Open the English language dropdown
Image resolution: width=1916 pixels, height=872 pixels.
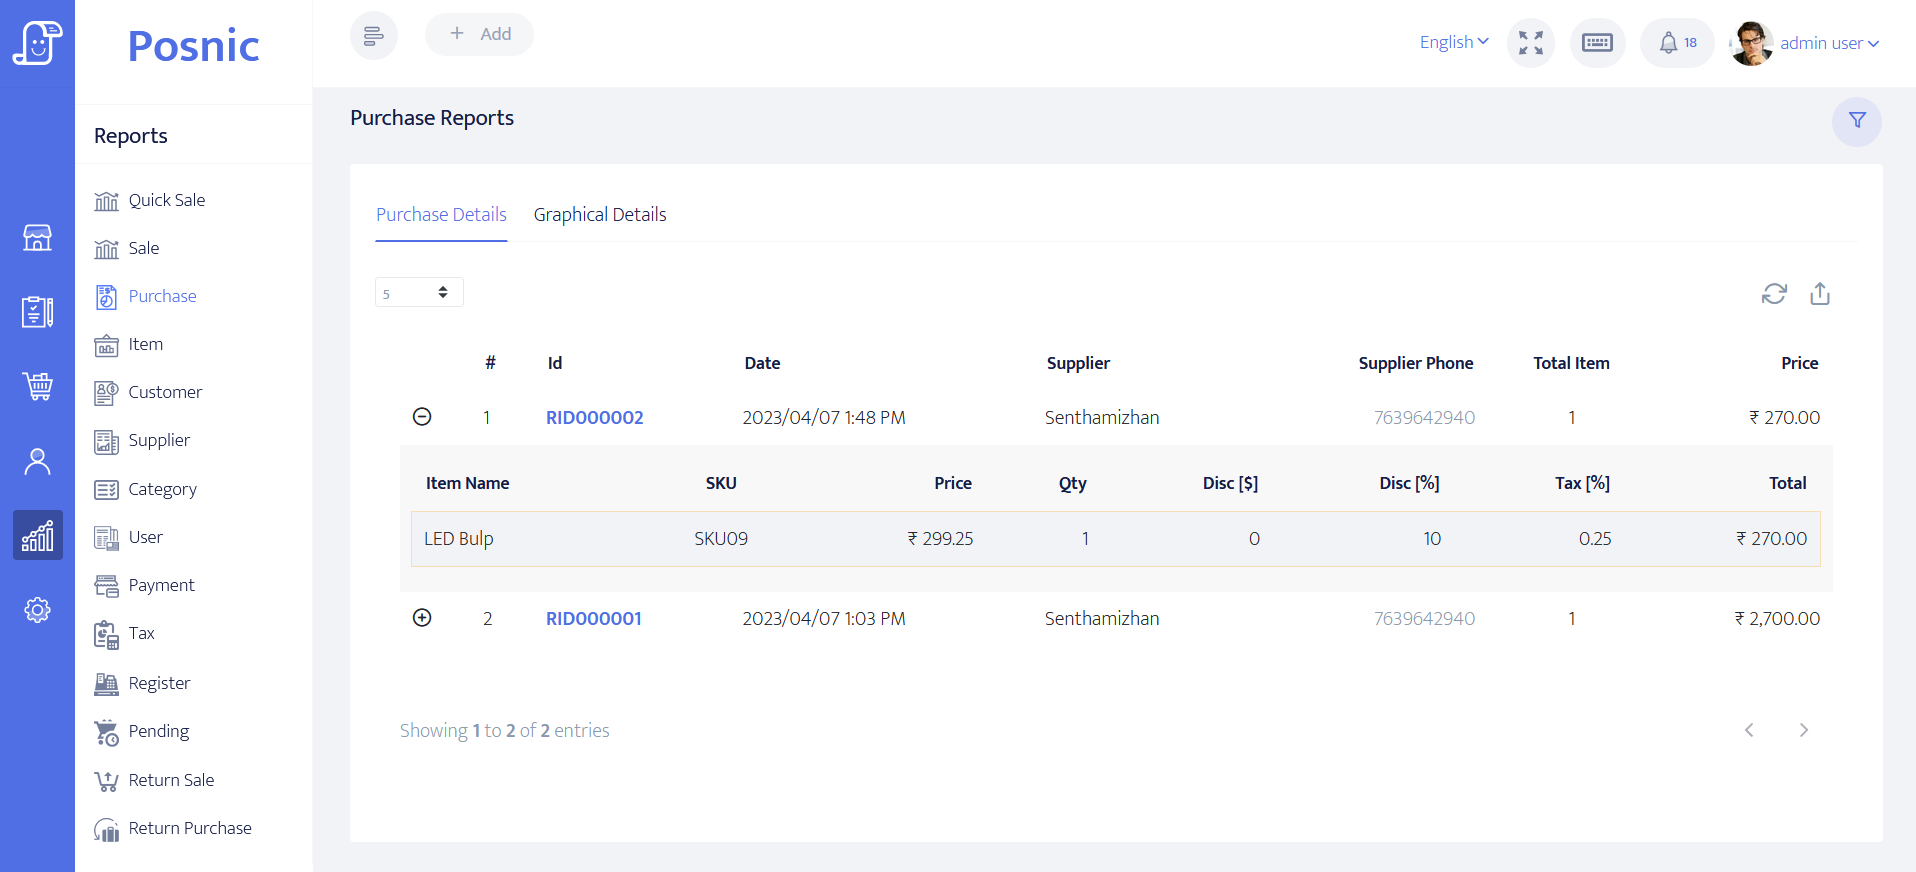coord(1453,42)
